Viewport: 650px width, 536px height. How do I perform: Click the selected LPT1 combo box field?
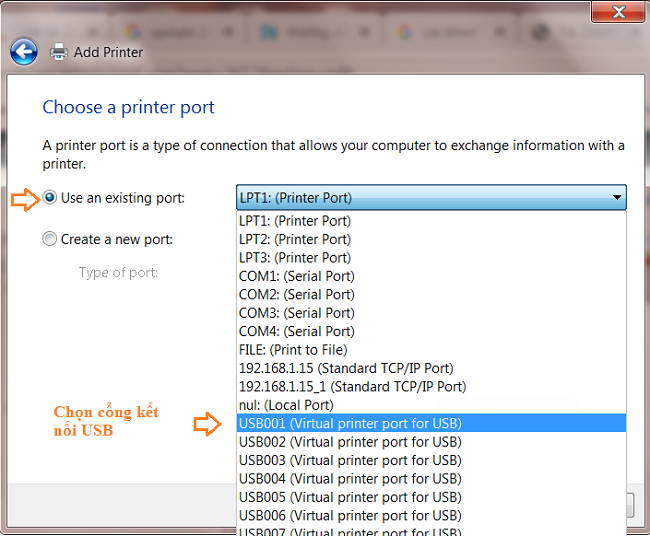[x=420, y=198]
